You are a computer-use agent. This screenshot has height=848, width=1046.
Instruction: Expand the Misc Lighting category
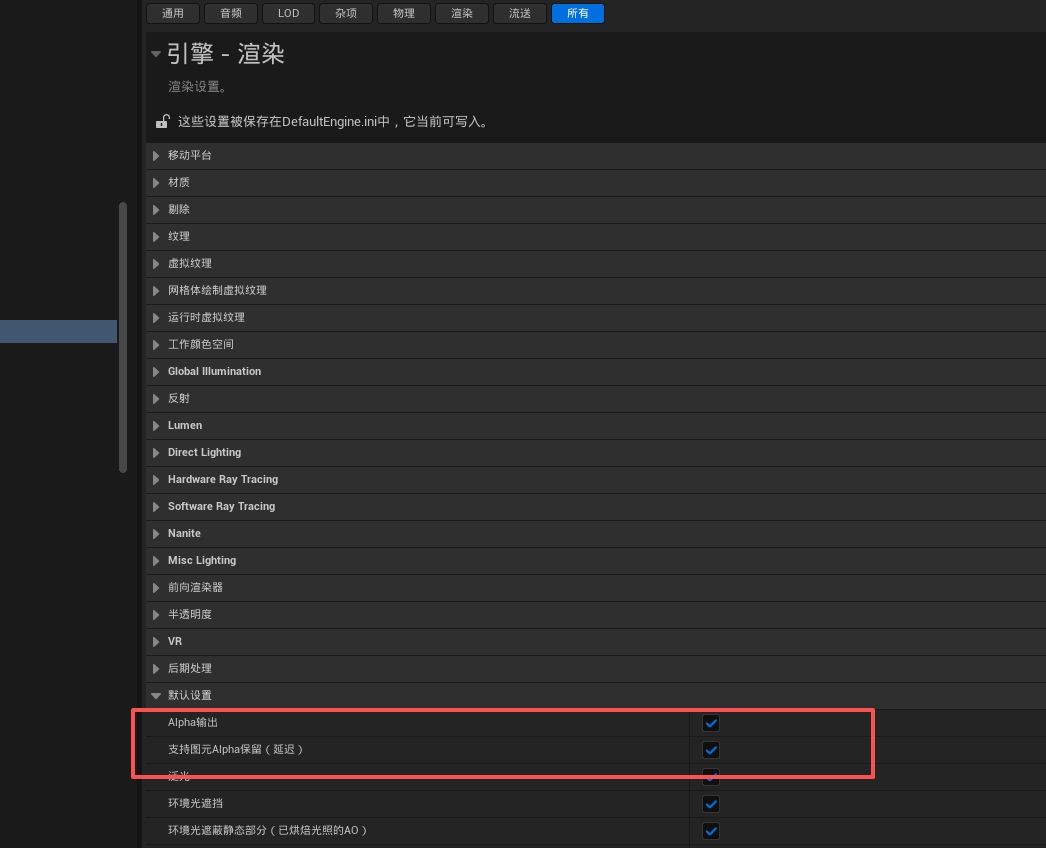coord(156,560)
